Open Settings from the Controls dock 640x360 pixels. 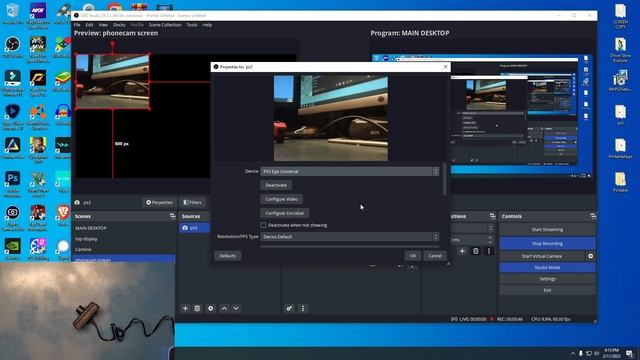tap(547, 279)
